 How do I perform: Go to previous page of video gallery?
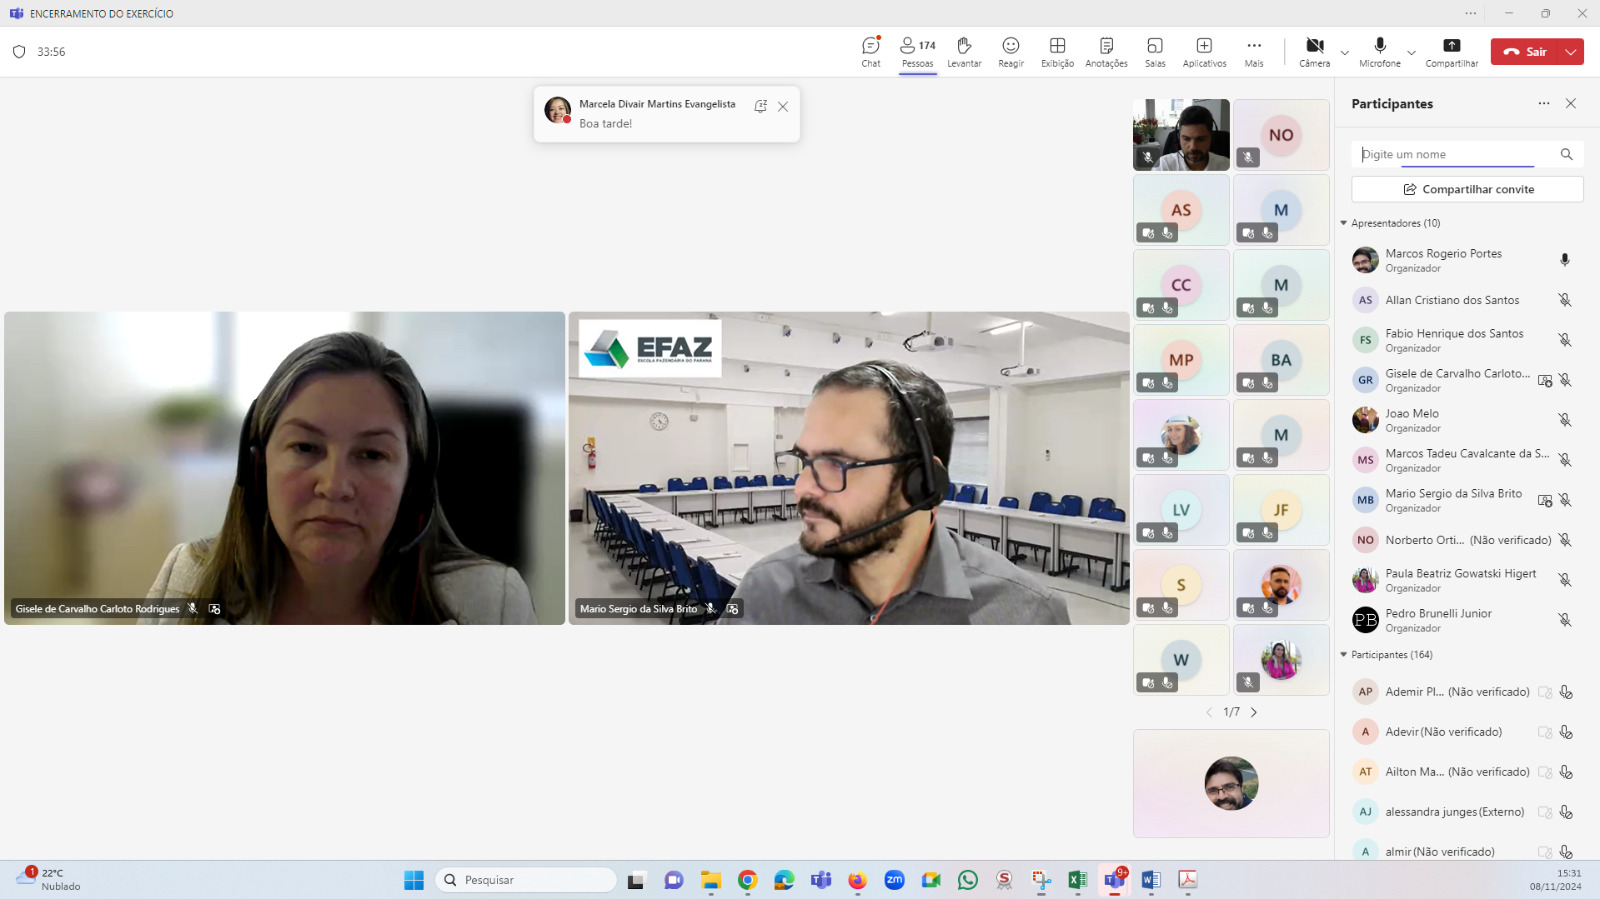(1209, 712)
